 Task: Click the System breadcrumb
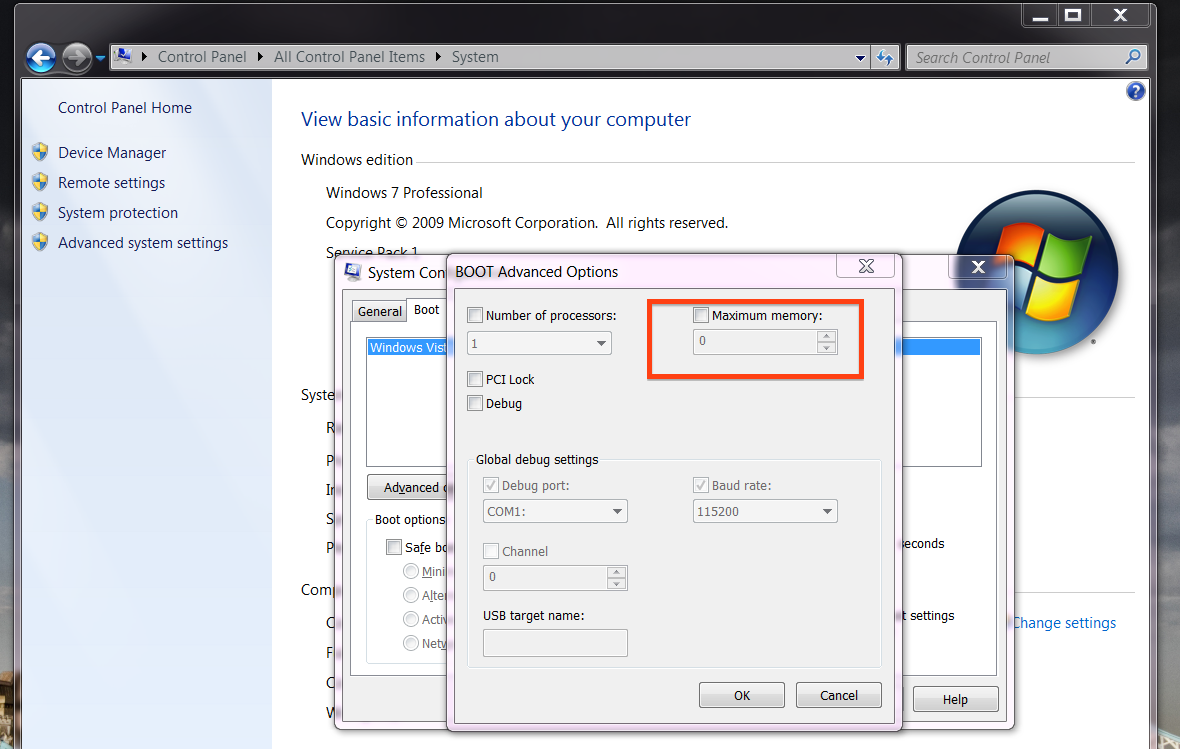click(x=475, y=57)
